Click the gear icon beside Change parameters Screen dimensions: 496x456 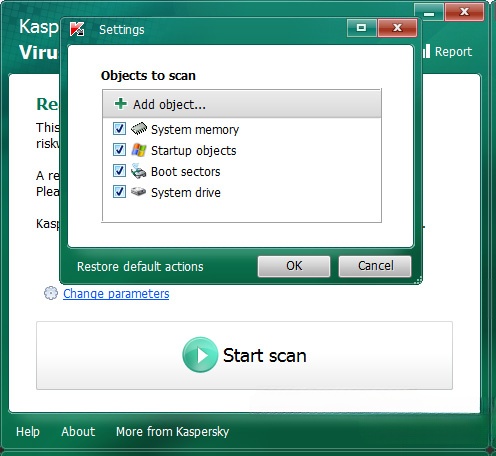pyautogui.click(x=51, y=293)
